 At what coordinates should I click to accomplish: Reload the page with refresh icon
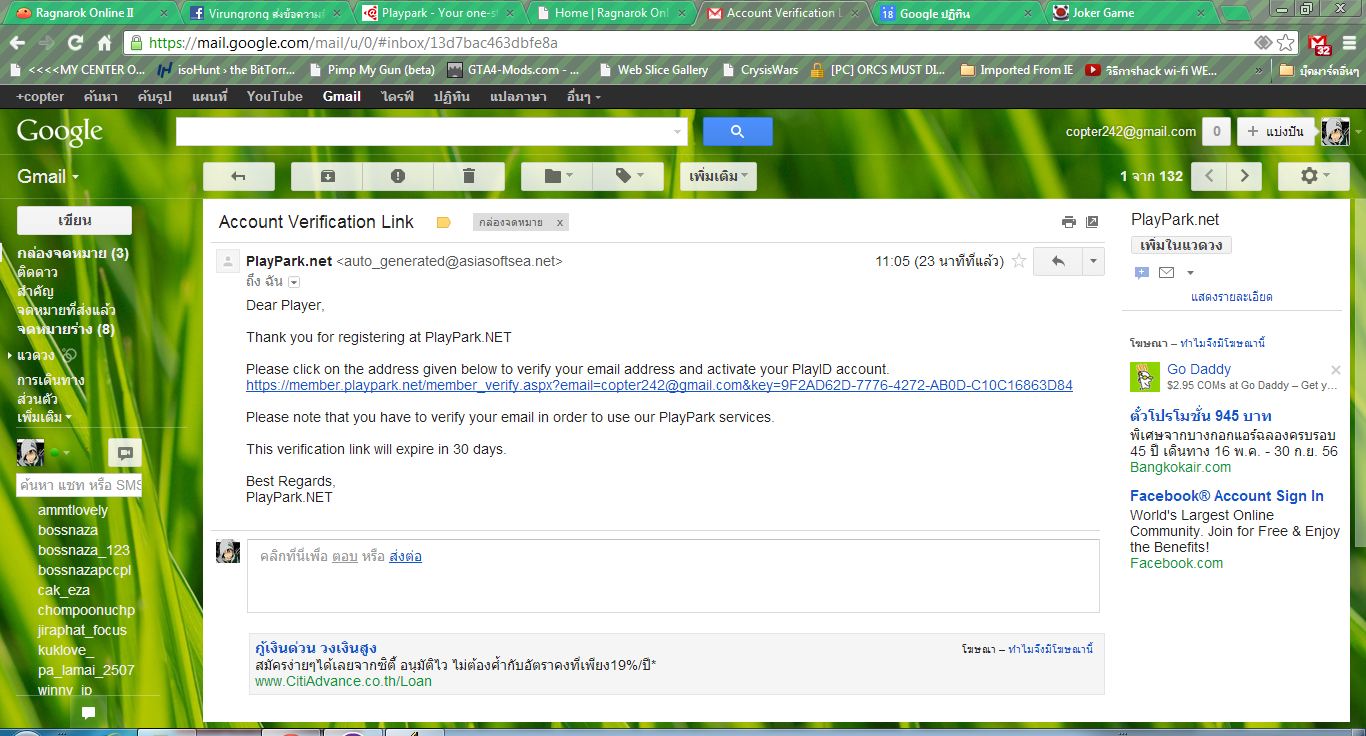(x=75, y=43)
